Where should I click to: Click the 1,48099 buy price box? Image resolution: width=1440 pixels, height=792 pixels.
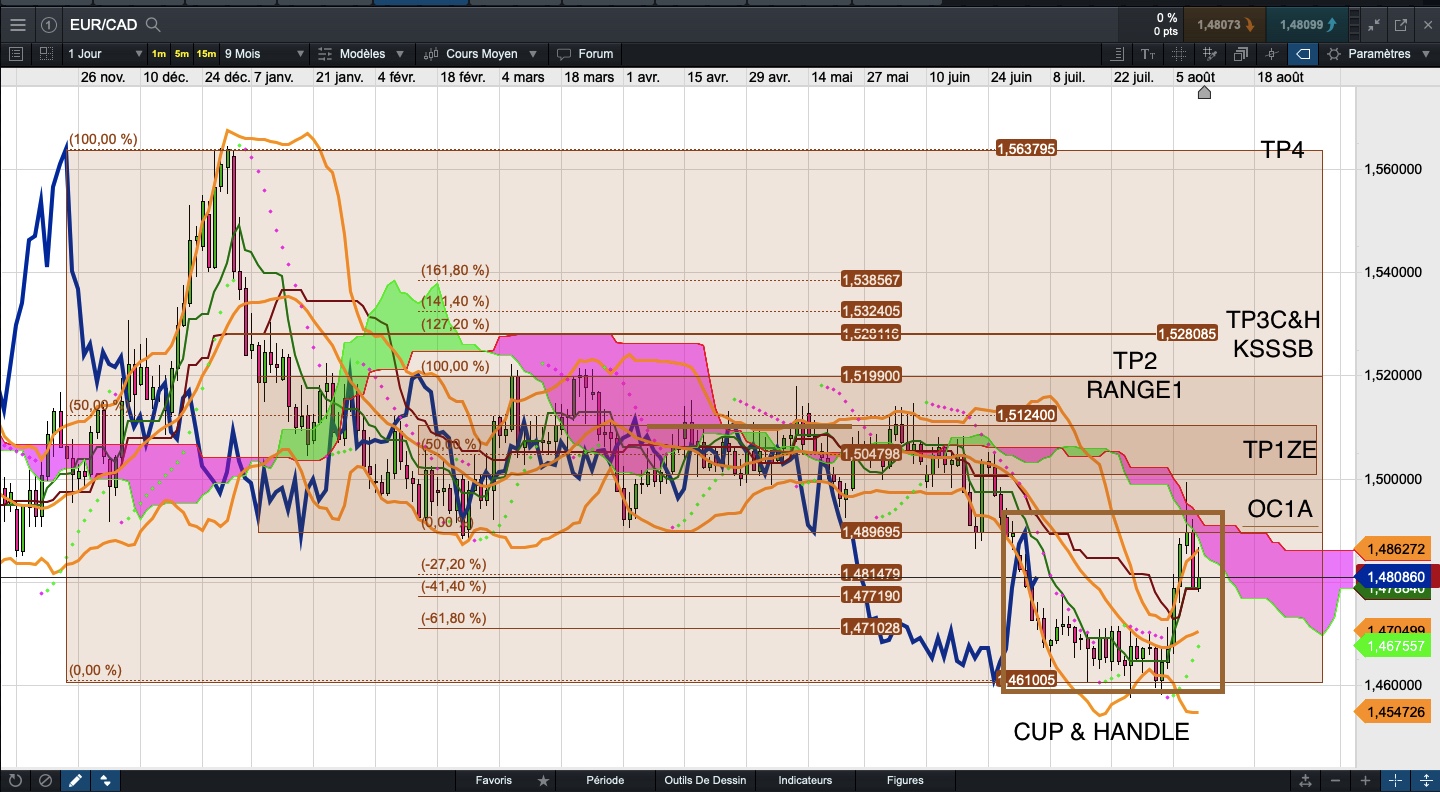[x=1305, y=24]
